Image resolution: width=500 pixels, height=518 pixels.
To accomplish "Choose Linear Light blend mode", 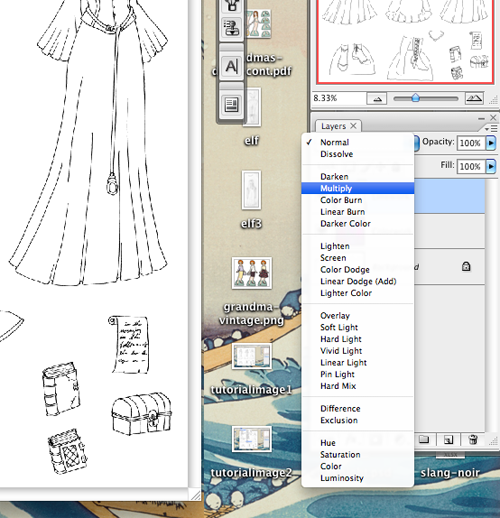I will coord(357,362).
